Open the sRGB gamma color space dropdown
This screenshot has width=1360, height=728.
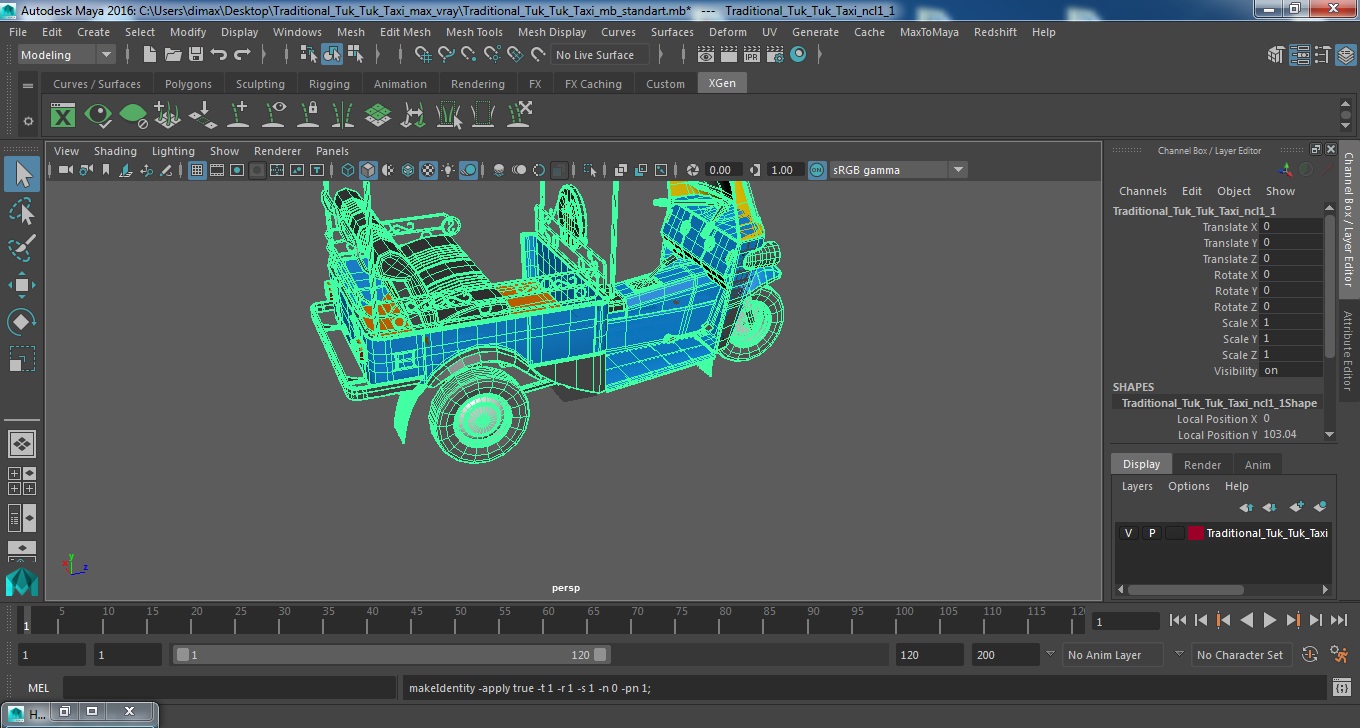click(898, 170)
